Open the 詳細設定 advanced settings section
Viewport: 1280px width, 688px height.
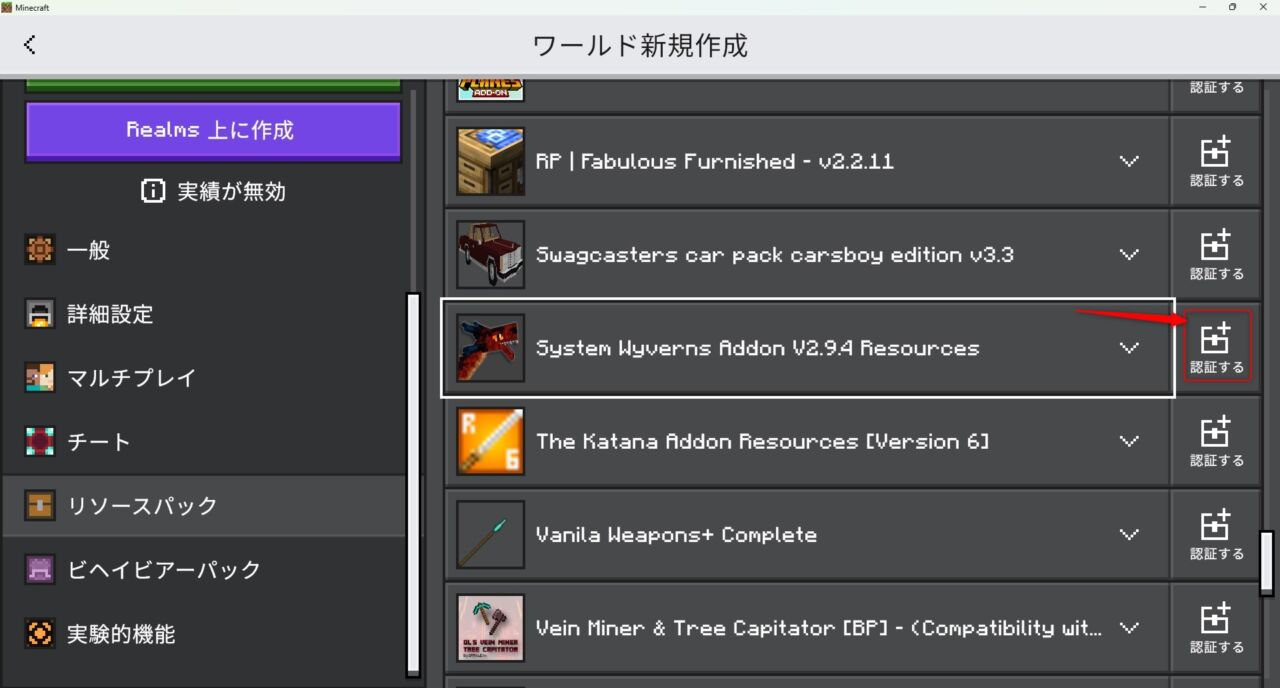pyautogui.click(x=40, y=314)
